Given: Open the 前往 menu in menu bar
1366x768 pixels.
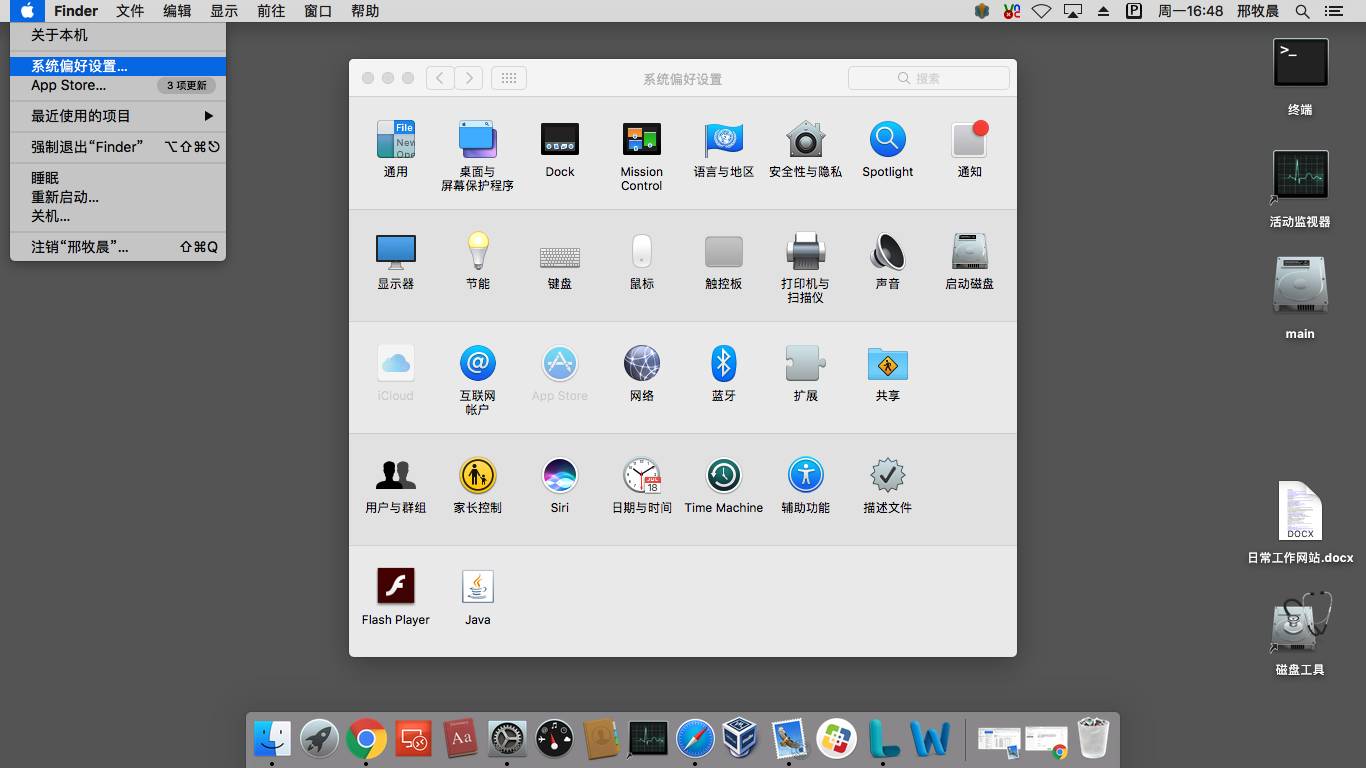Looking at the screenshot, I should [x=271, y=11].
